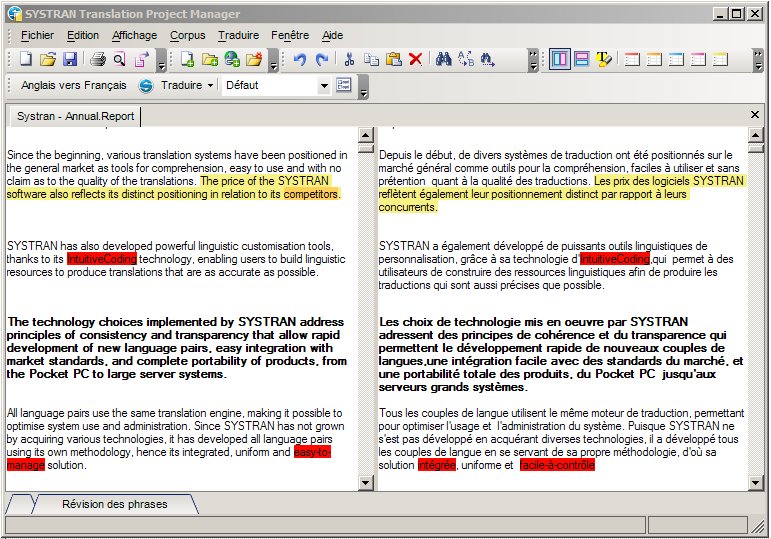
Task: Expand project toolbar overflow options
Action: click(x=274, y=61)
